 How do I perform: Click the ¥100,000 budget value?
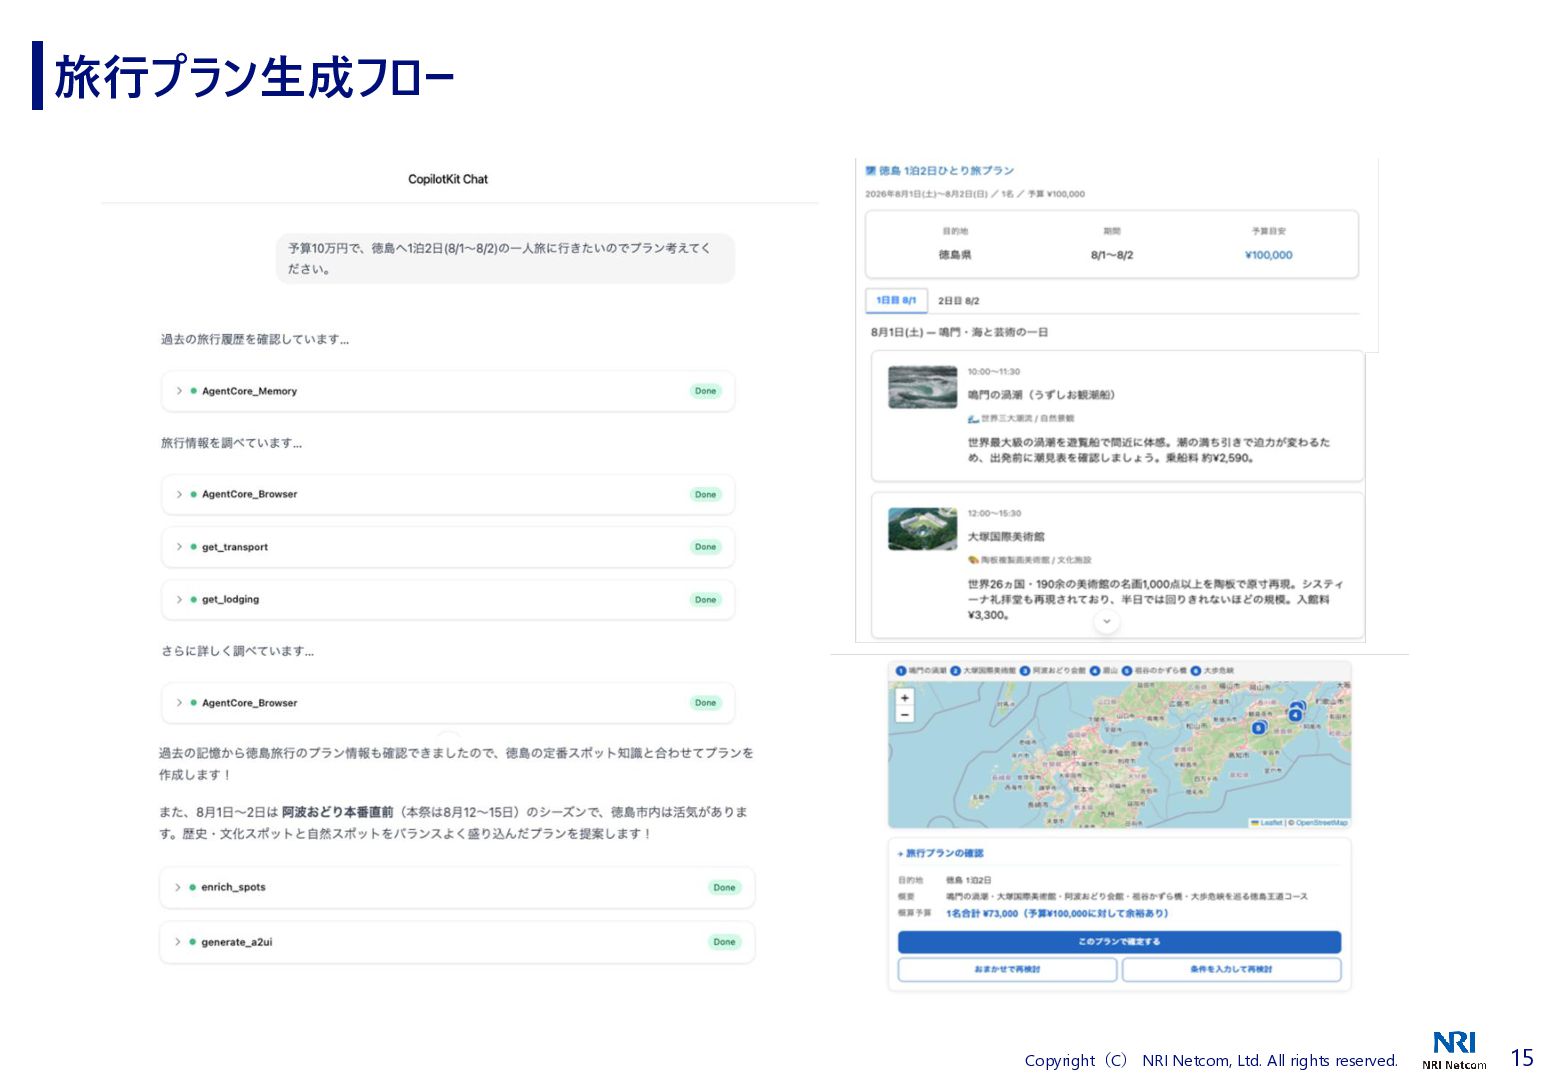click(x=1269, y=255)
